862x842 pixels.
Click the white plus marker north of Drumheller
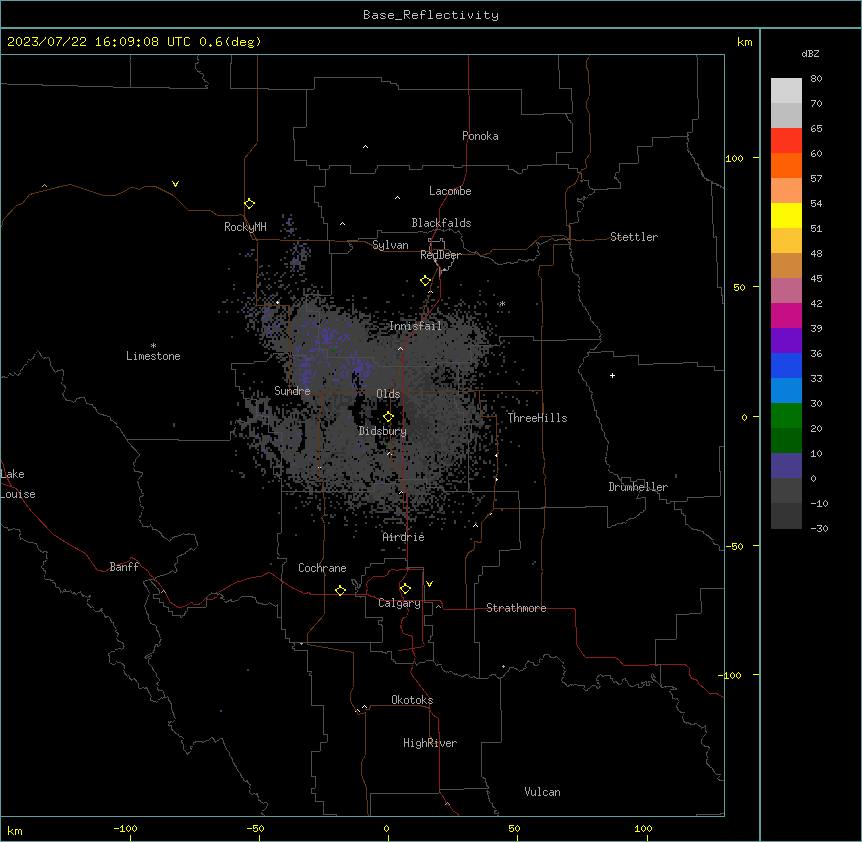[612, 375]
